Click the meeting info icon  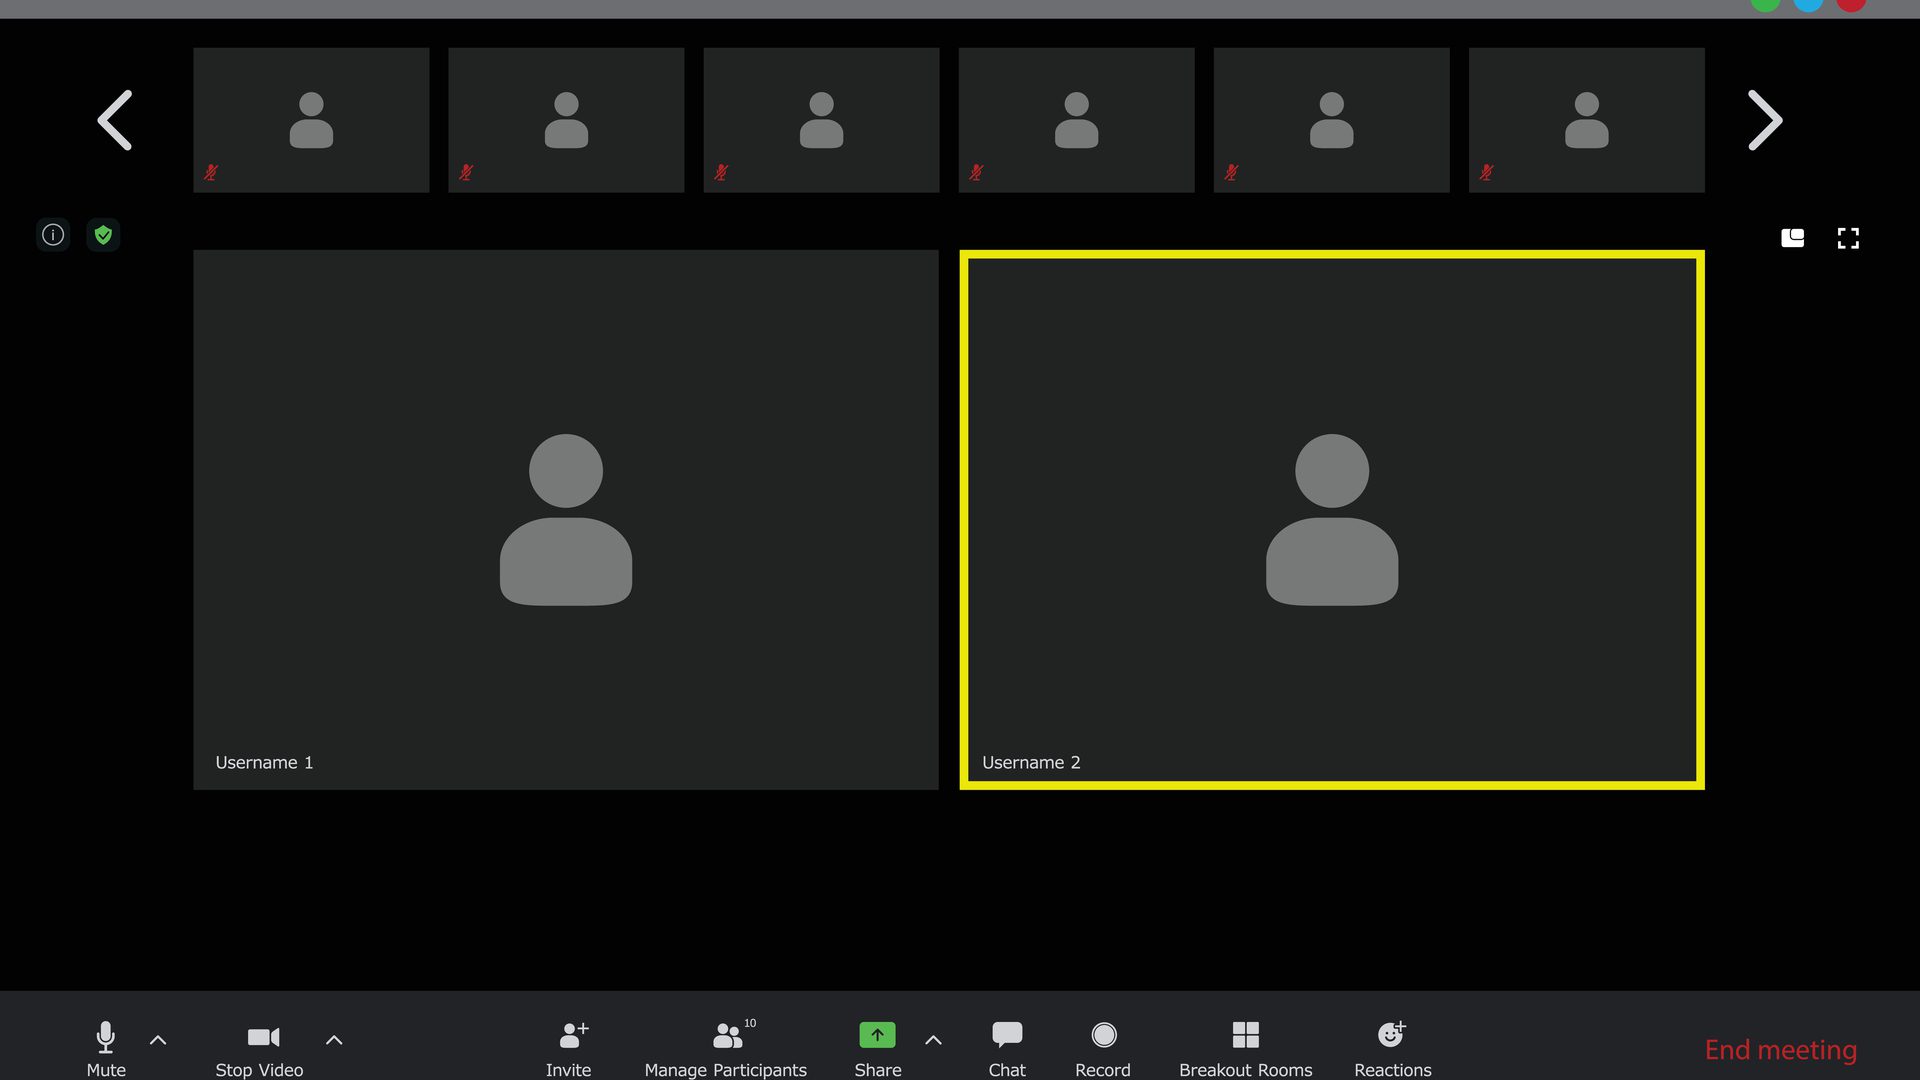tap(53, 235)
